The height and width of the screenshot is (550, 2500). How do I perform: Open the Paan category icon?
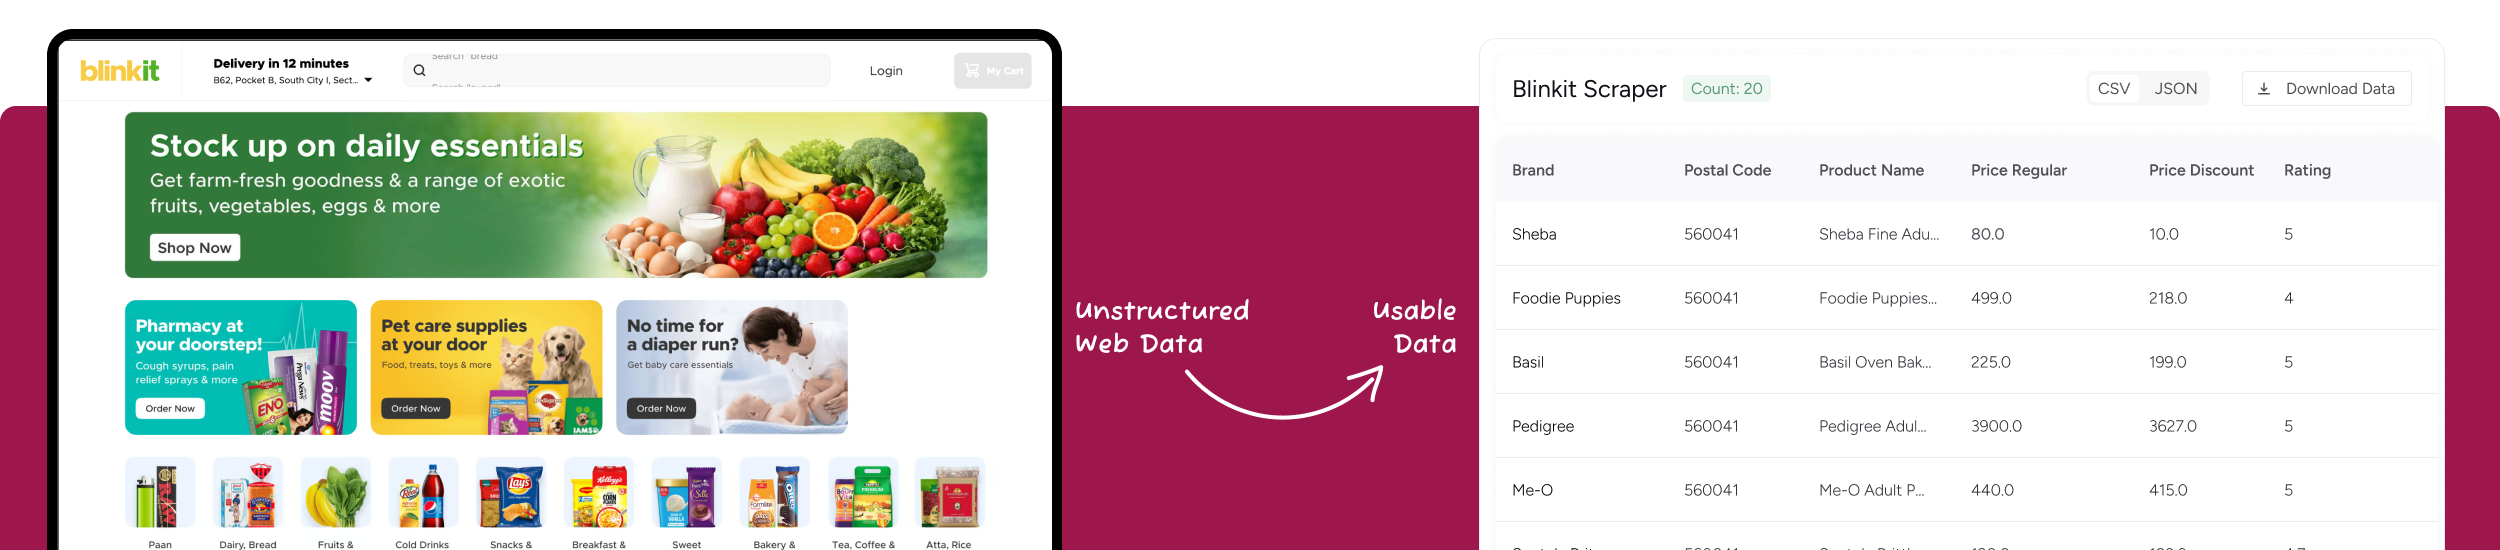(160, 493)
